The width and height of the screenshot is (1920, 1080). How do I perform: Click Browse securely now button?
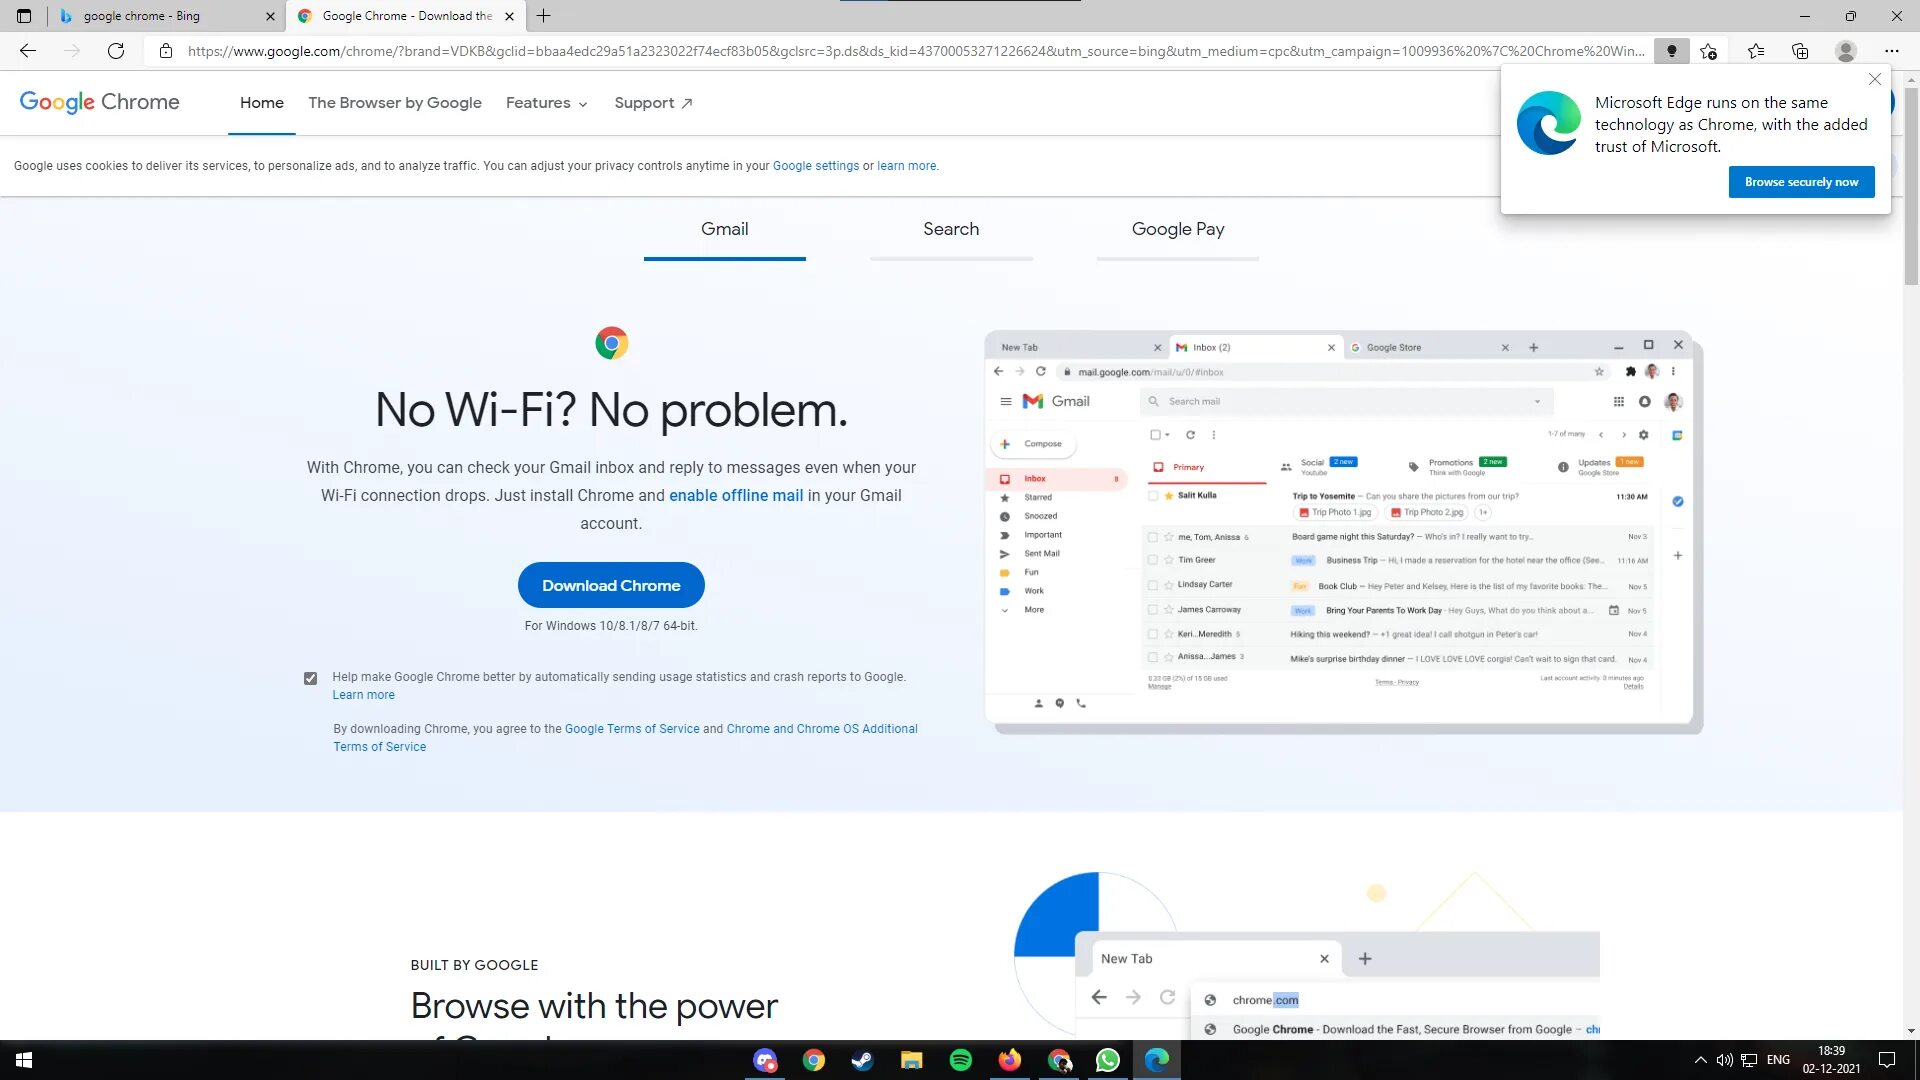pos(1801,182)
